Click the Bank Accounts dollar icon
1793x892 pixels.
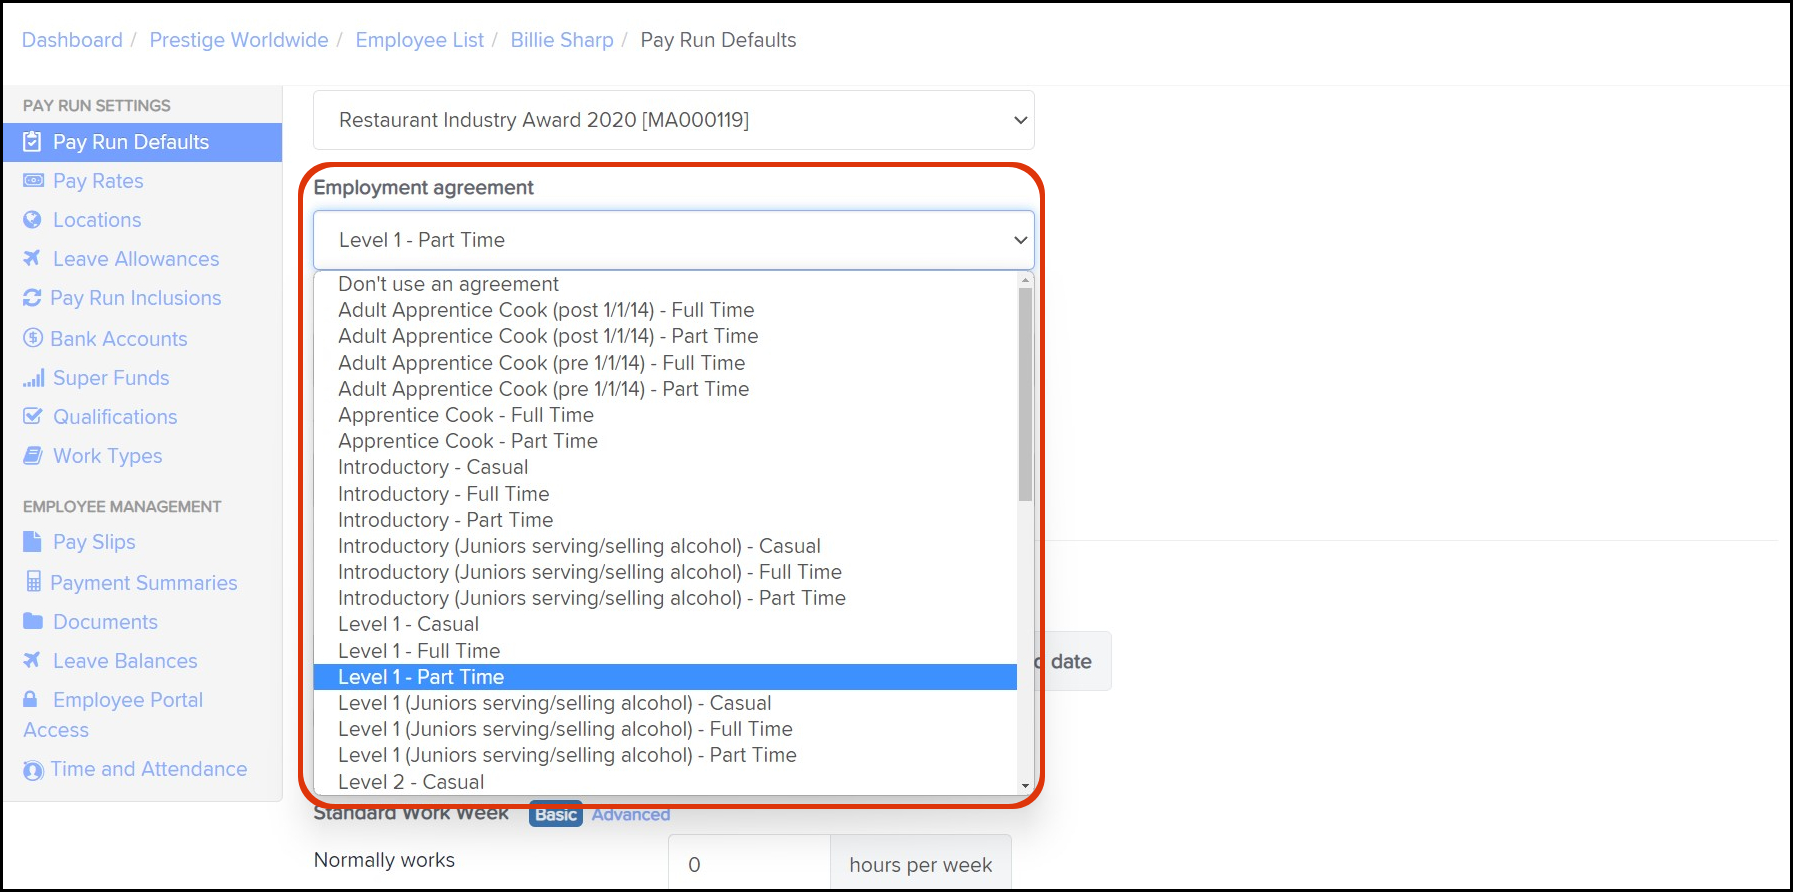click(x=32, y=338)
